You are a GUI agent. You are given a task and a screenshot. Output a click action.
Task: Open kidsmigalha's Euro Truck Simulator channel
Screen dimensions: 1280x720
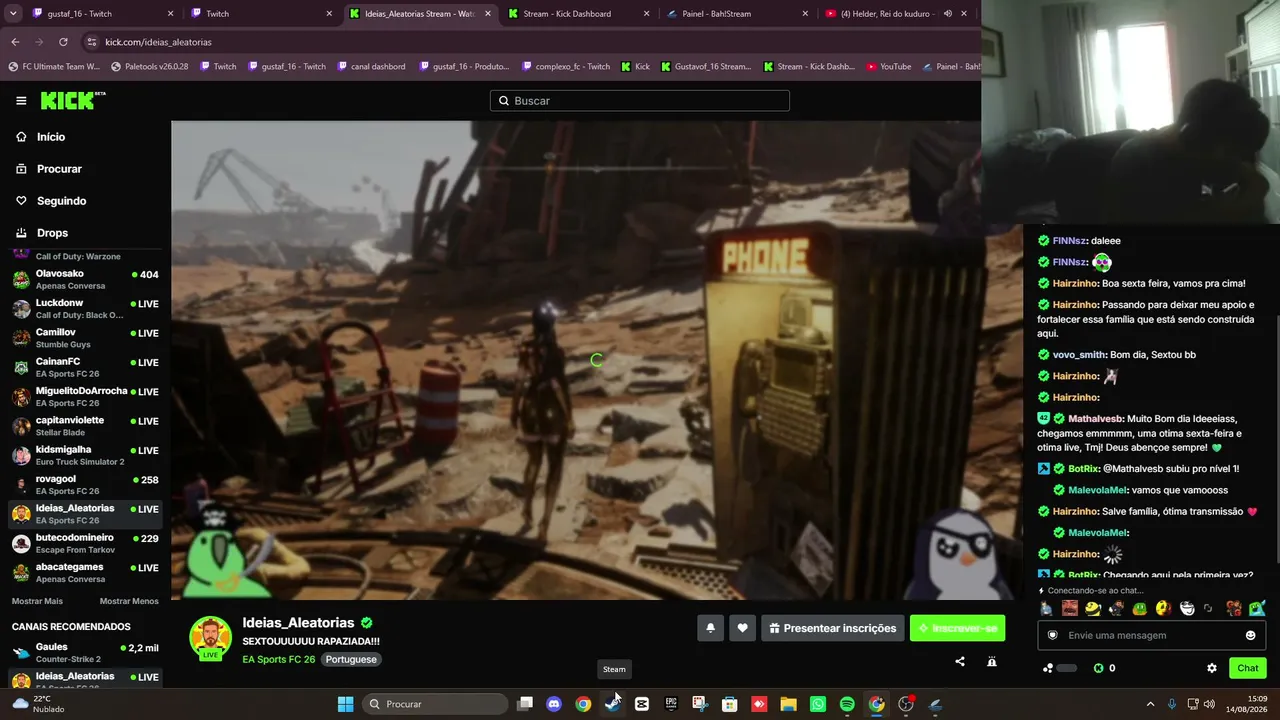pos(85,455)
